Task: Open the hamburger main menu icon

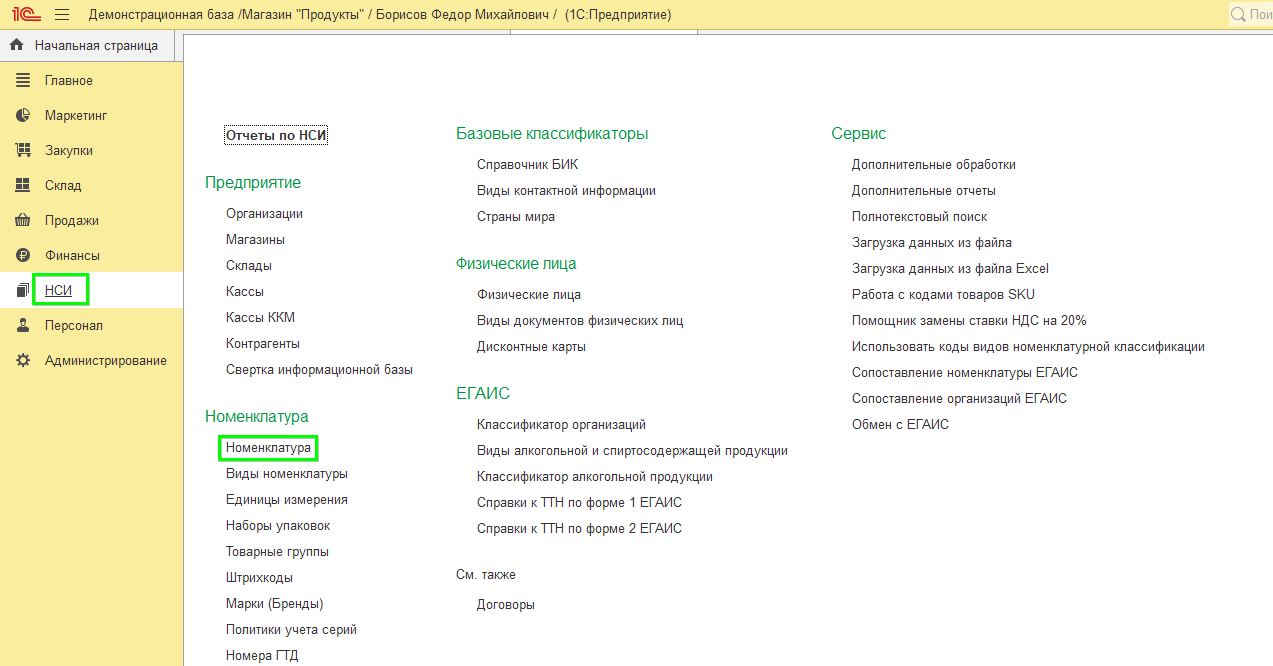Action: [x=62, y=15]
